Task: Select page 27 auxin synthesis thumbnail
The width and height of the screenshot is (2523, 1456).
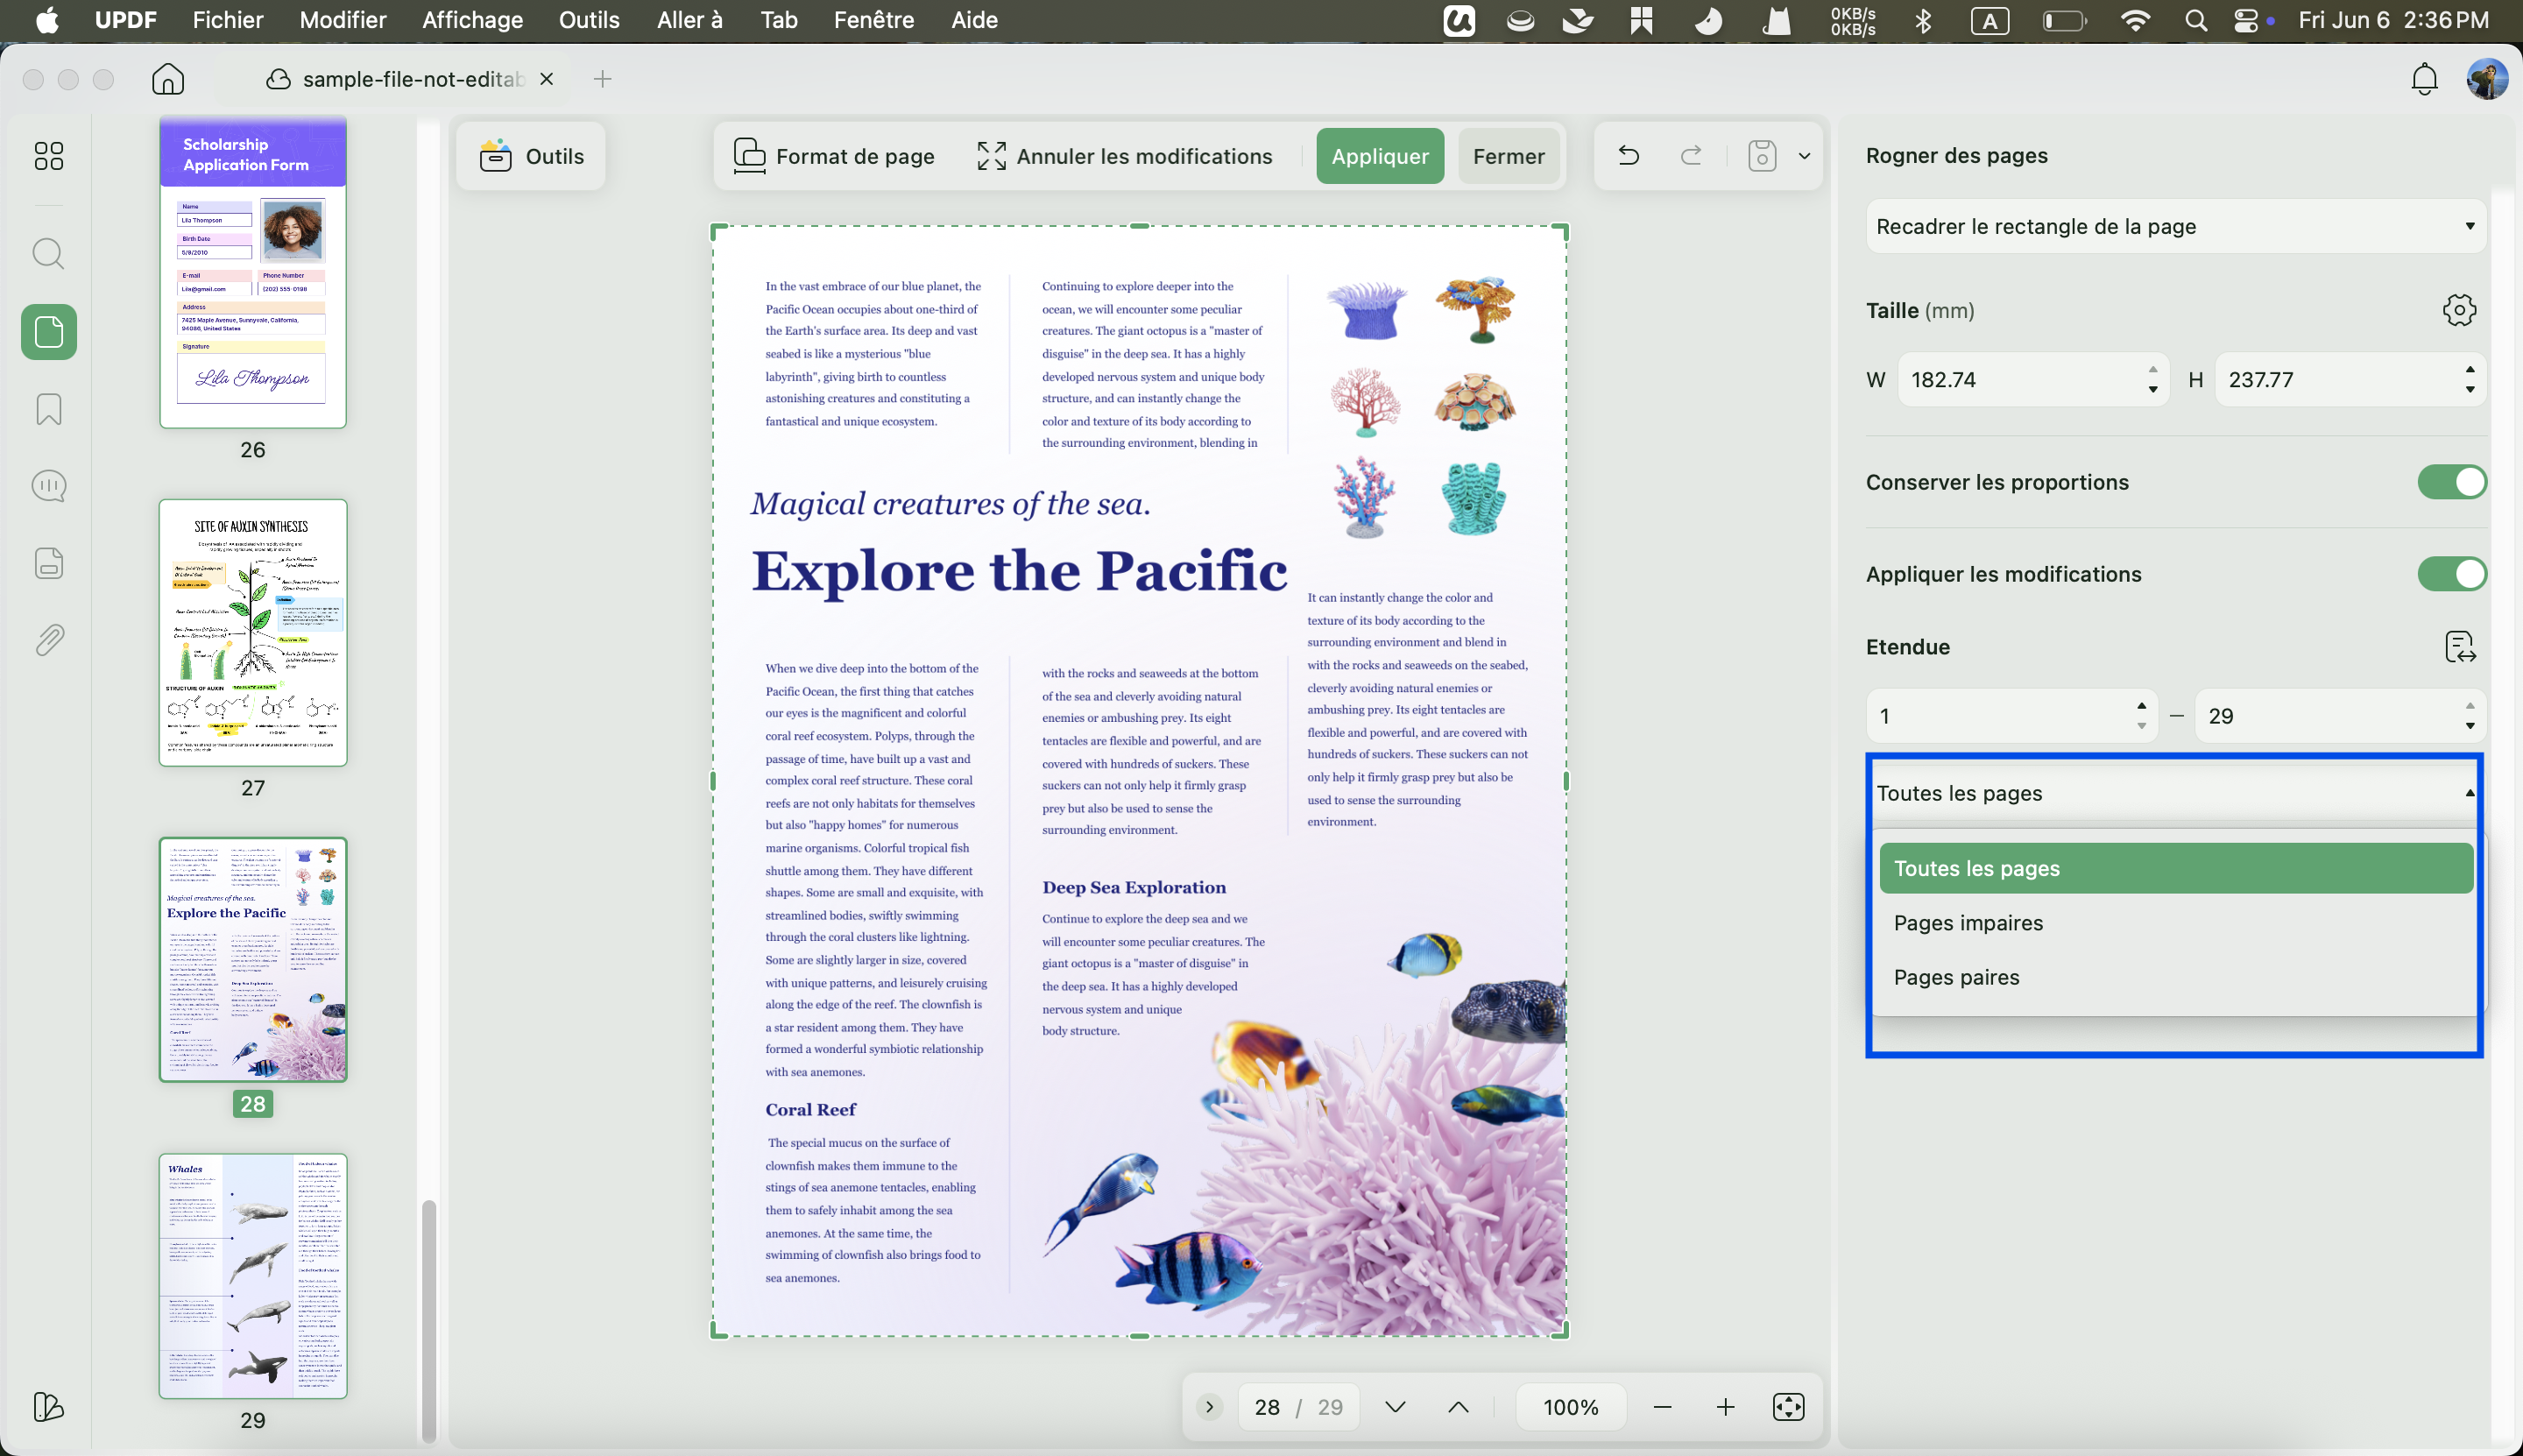Action: [253, 633]
